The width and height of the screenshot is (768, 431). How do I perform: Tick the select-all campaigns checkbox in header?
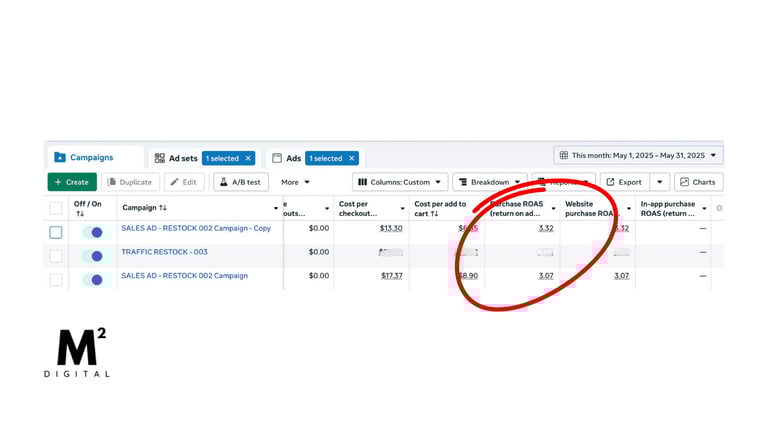(56, 208)
